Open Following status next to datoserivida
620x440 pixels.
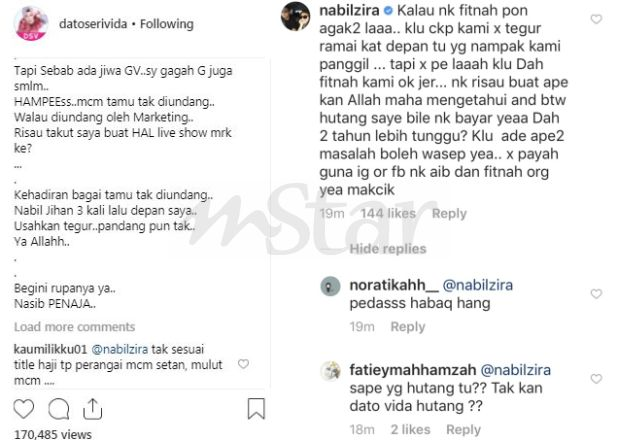[166, 24]
